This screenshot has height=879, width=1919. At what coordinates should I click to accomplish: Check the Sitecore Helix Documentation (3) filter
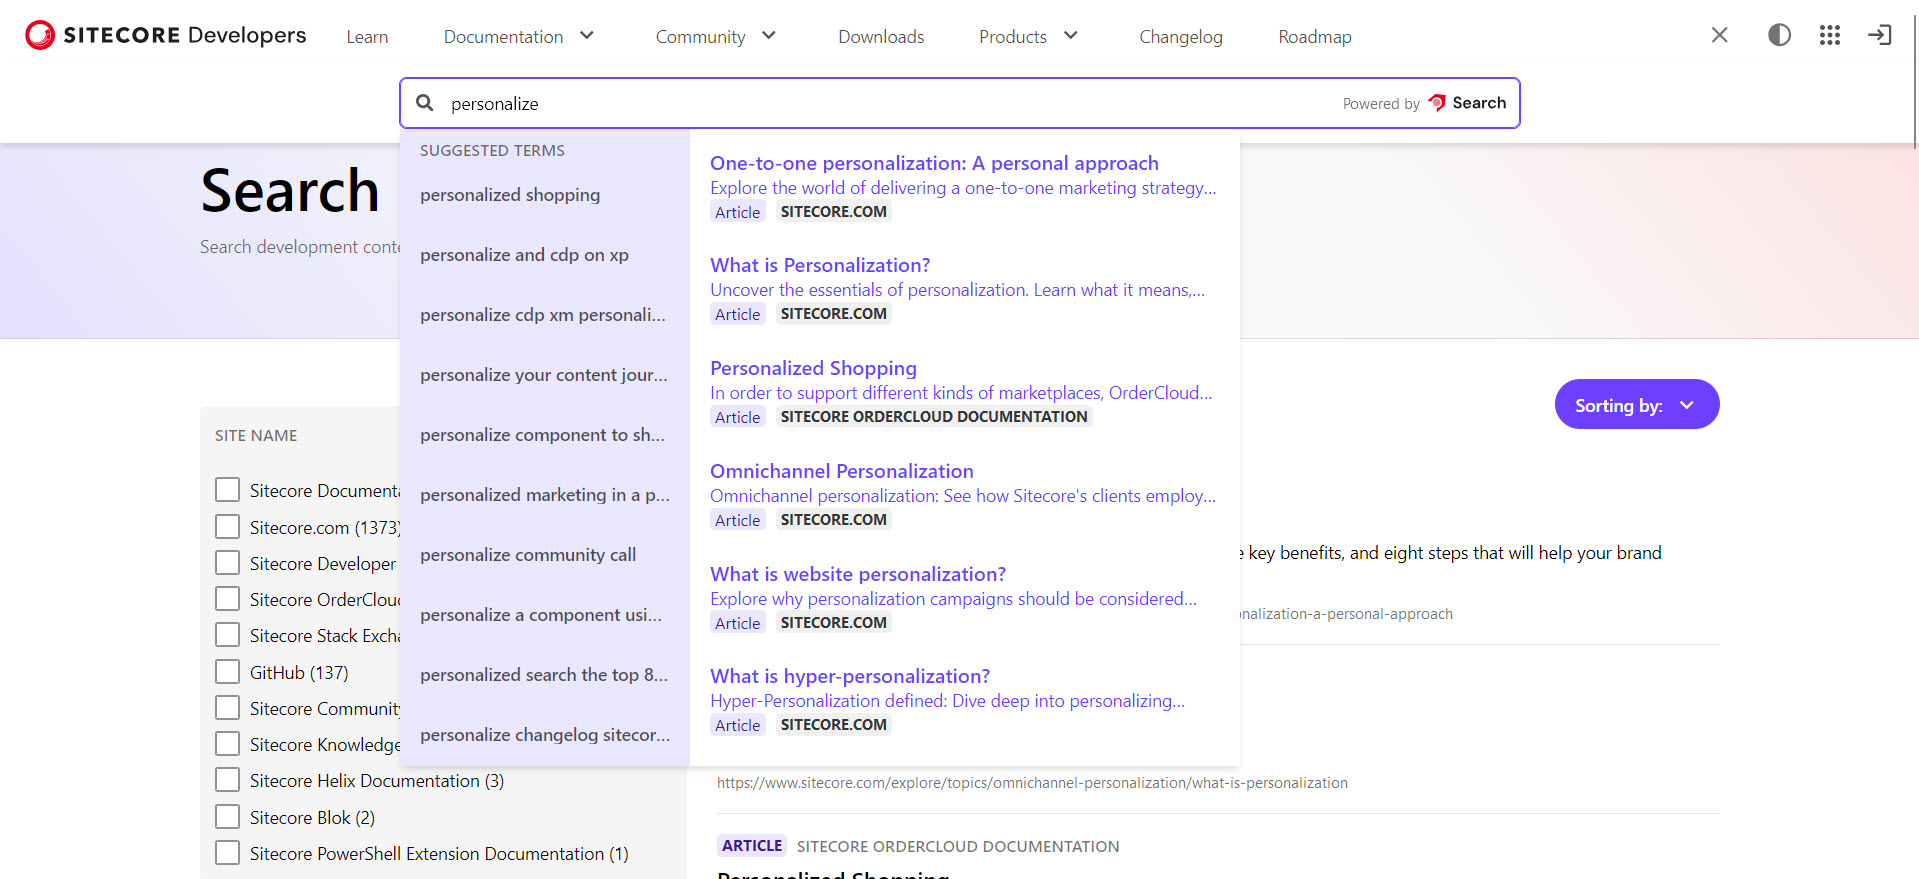(228, 780)
